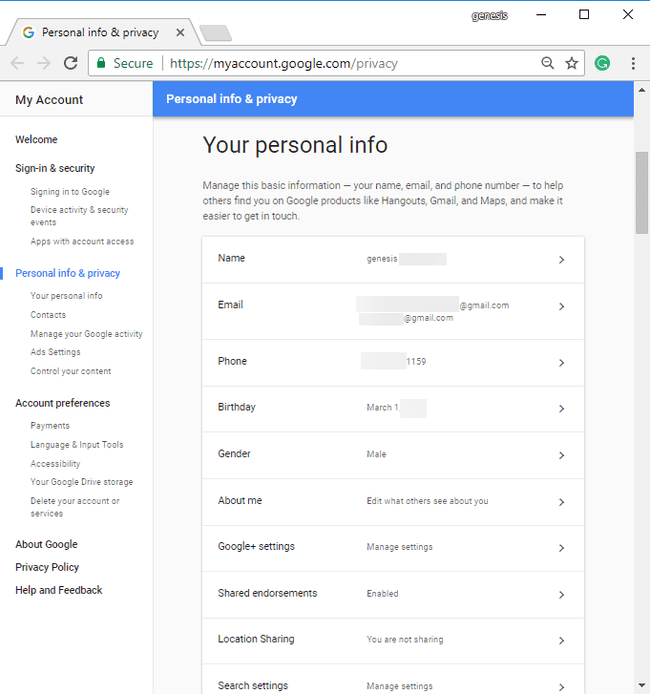Open the green Grammarly extension icon
Image resolution: width=650 pixels, height=694 pixels.
(x=602, y=63)
